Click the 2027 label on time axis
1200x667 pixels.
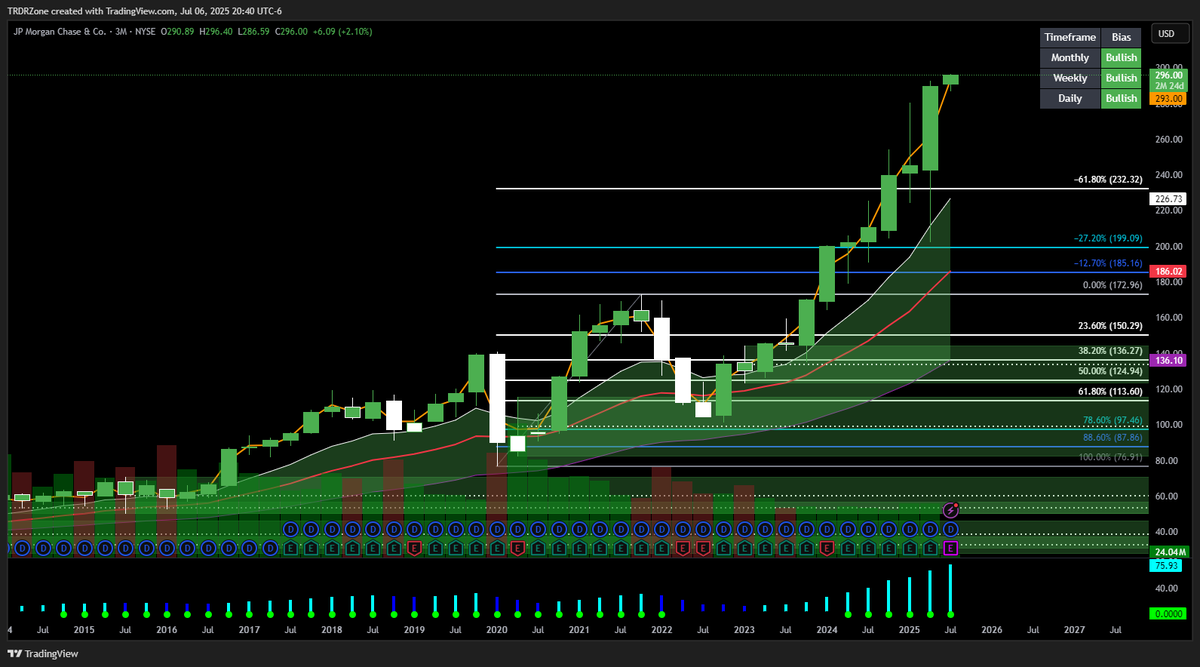[1074, 631]
